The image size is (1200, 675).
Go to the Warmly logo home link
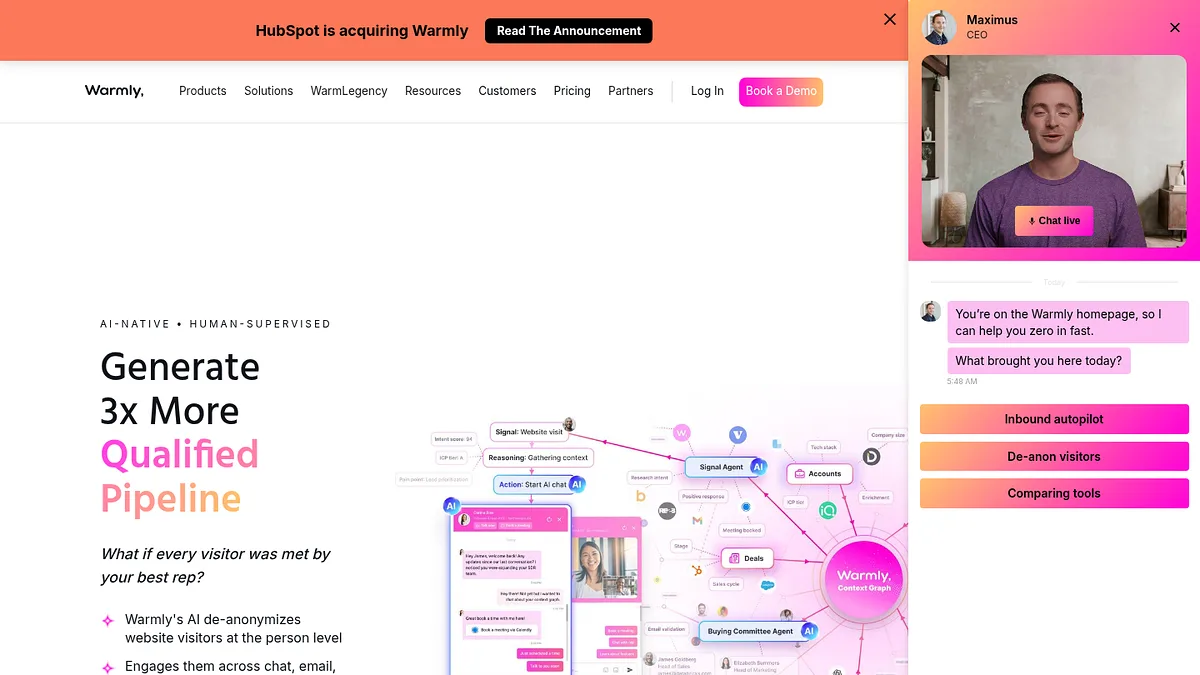point(114,91)
